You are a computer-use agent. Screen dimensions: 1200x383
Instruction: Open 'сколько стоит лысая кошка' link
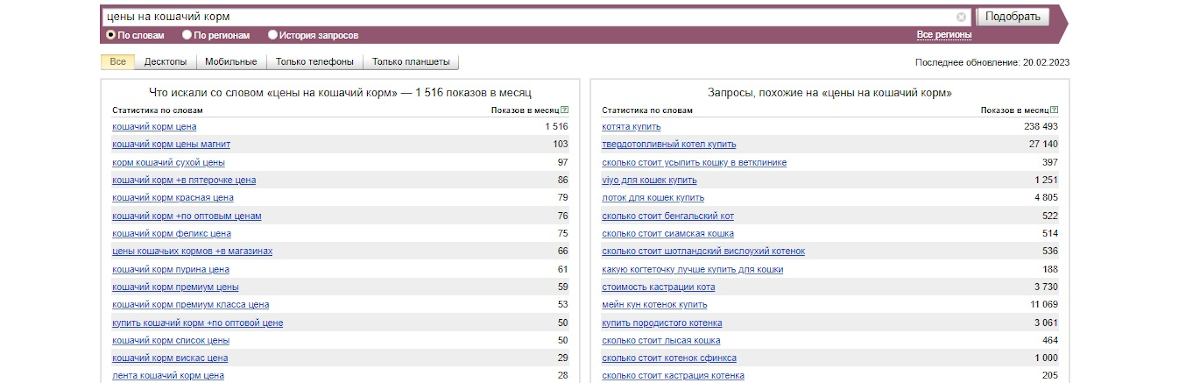pyautogui.click(x=661, y=340)
